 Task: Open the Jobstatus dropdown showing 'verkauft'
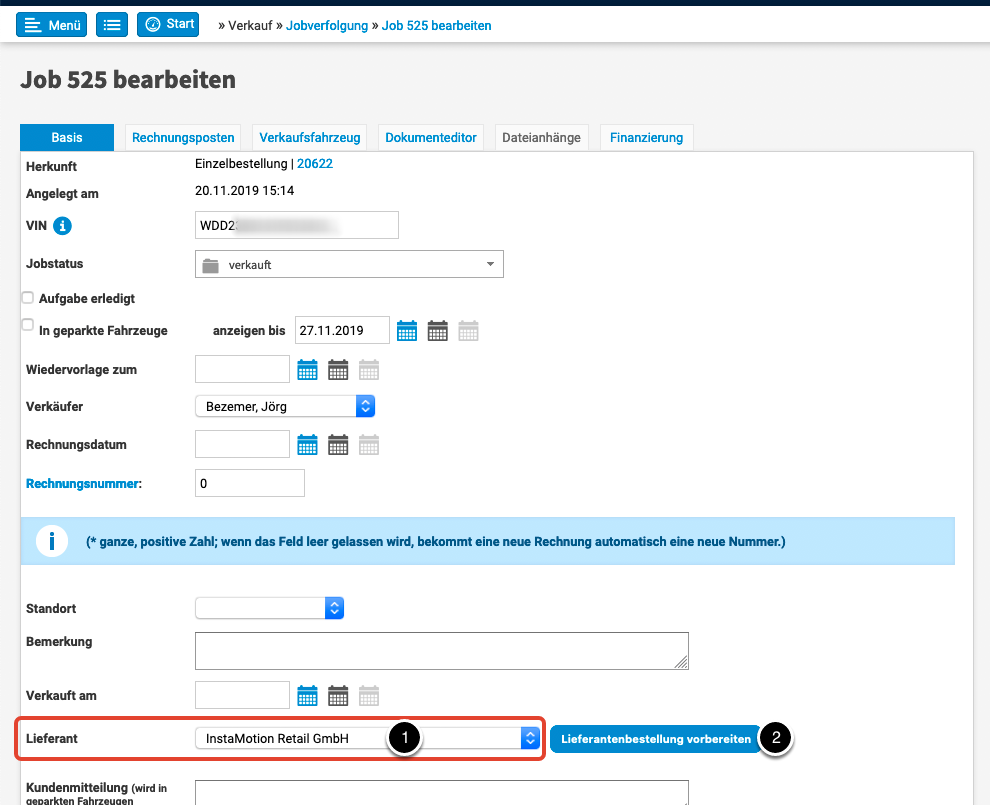(x=349, y=265)
